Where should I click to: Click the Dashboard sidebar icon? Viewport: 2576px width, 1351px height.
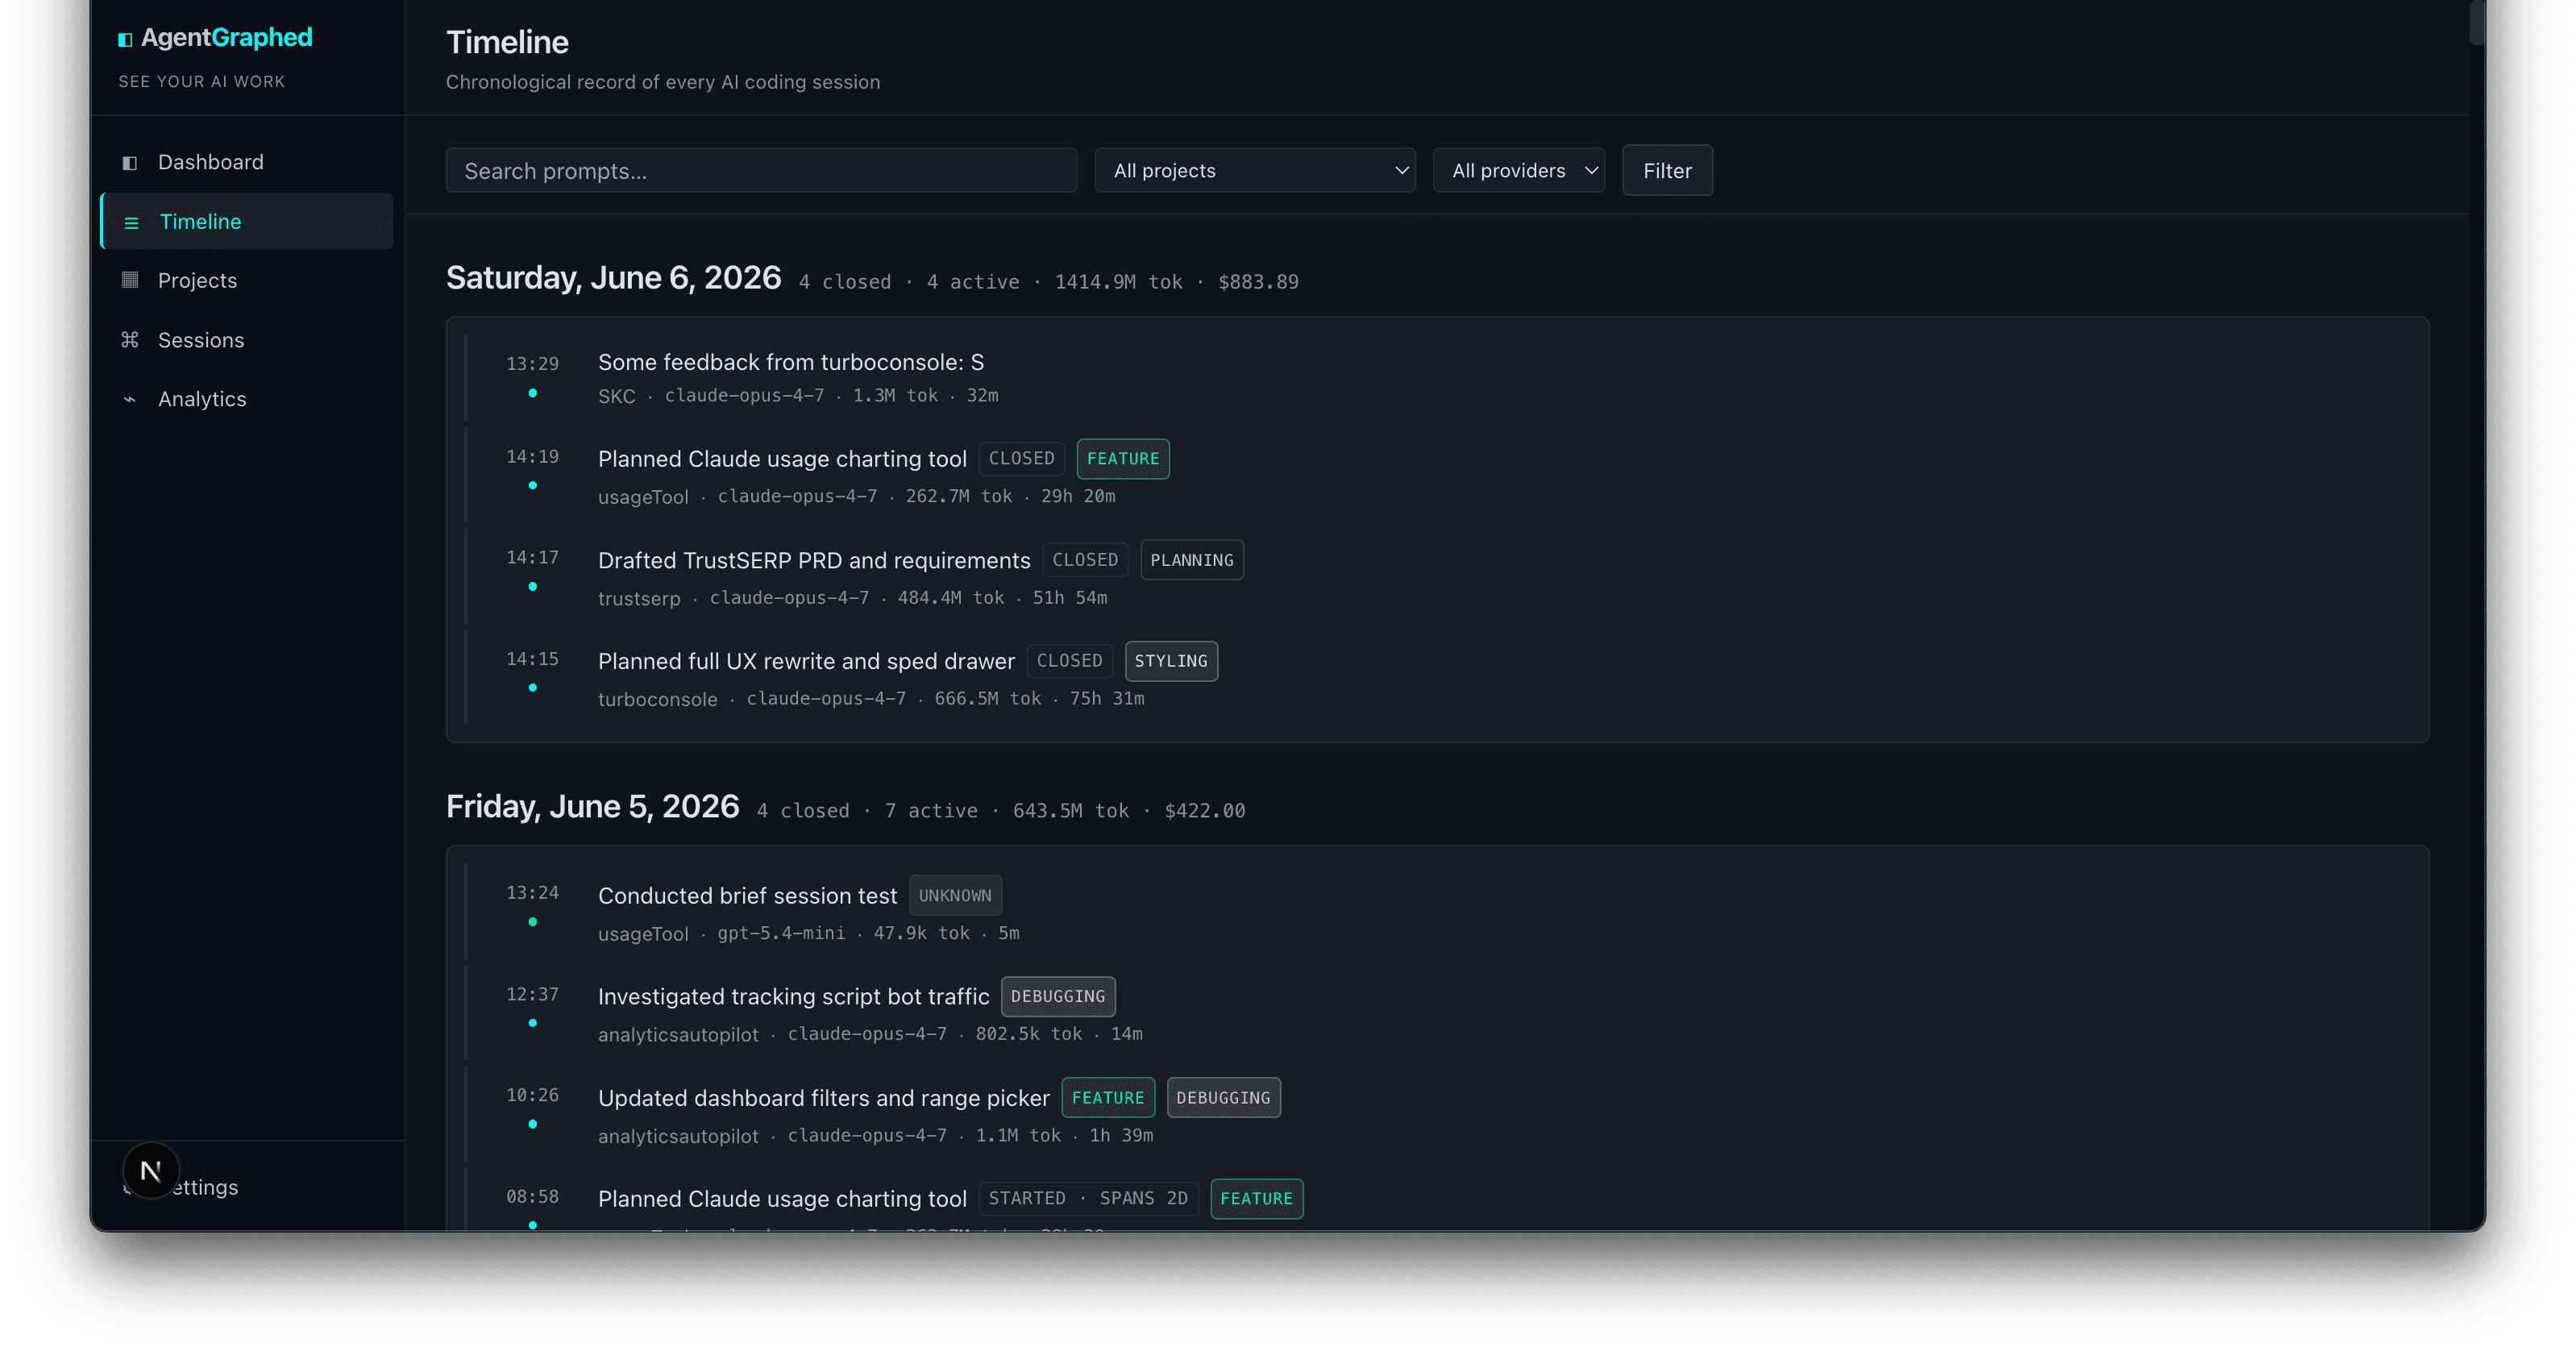click(x=129, y=162)
